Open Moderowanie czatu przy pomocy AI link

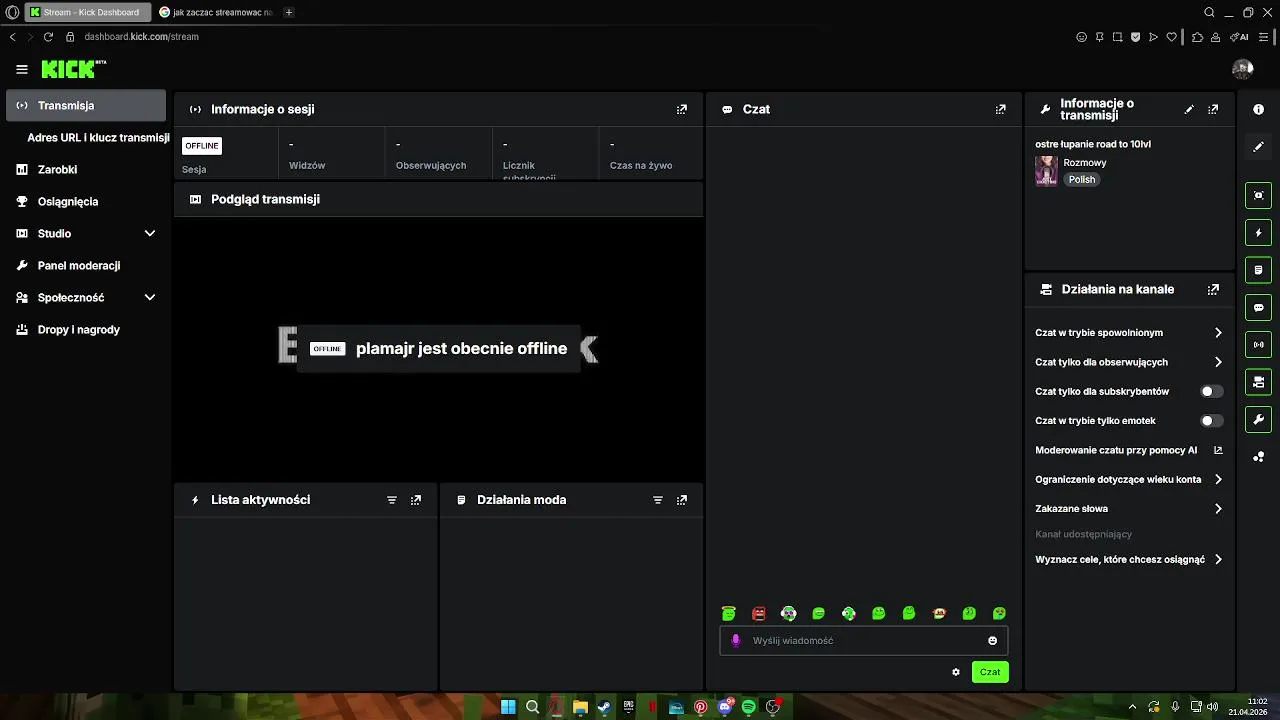click(x=1129, y=450)
